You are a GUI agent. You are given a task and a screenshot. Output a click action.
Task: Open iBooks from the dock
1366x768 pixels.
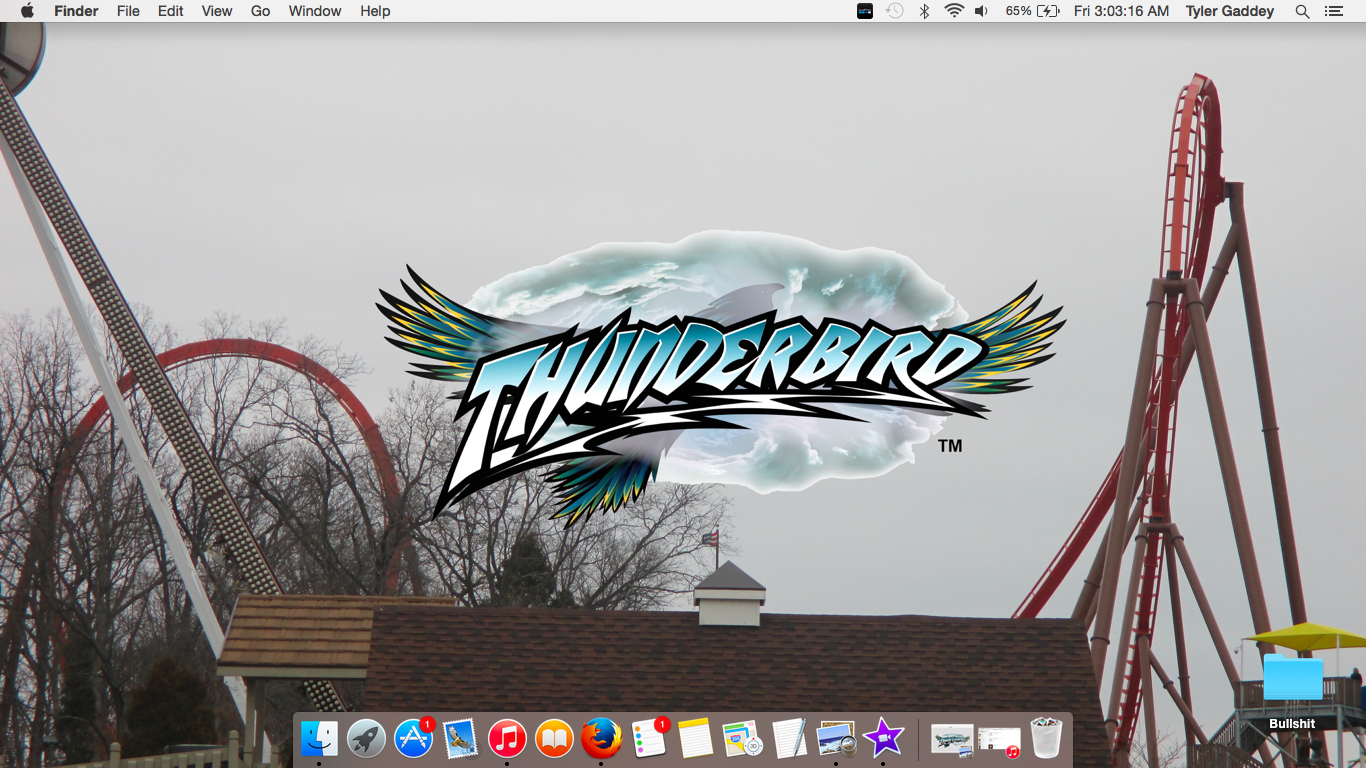554,739
